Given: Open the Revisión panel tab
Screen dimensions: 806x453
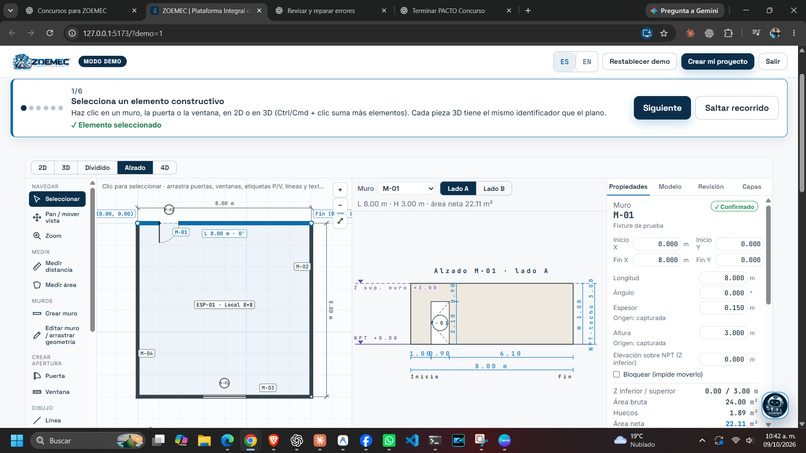Looking at the screenshot, I should pyautogui.click(x=710, y=187).
